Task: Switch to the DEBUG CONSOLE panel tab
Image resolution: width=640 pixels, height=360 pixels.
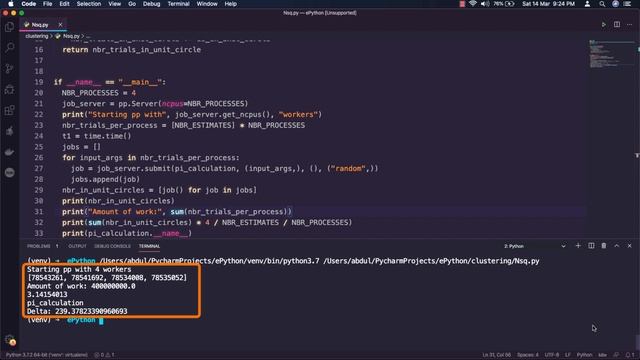Action: pyautogui.click(x=112, y=246)
